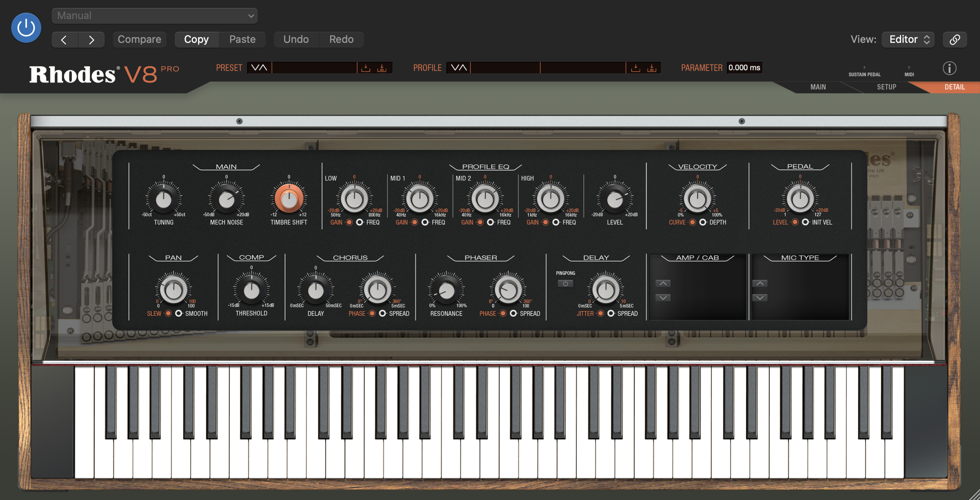
Task: Click the MECH NOISE knob
Action: tap(226, 199)
